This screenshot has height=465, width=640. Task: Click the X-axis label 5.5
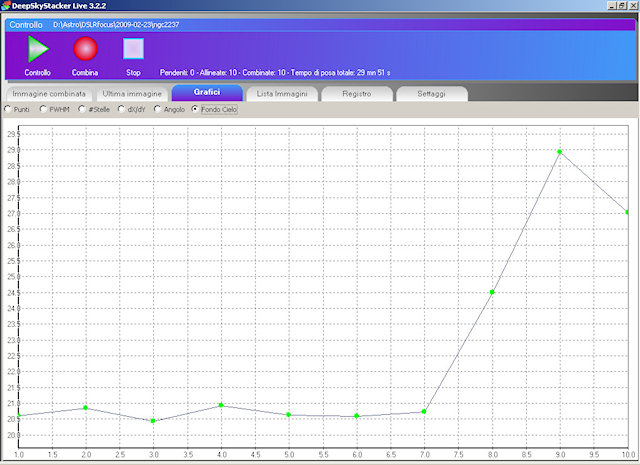[x=323, y=454]
